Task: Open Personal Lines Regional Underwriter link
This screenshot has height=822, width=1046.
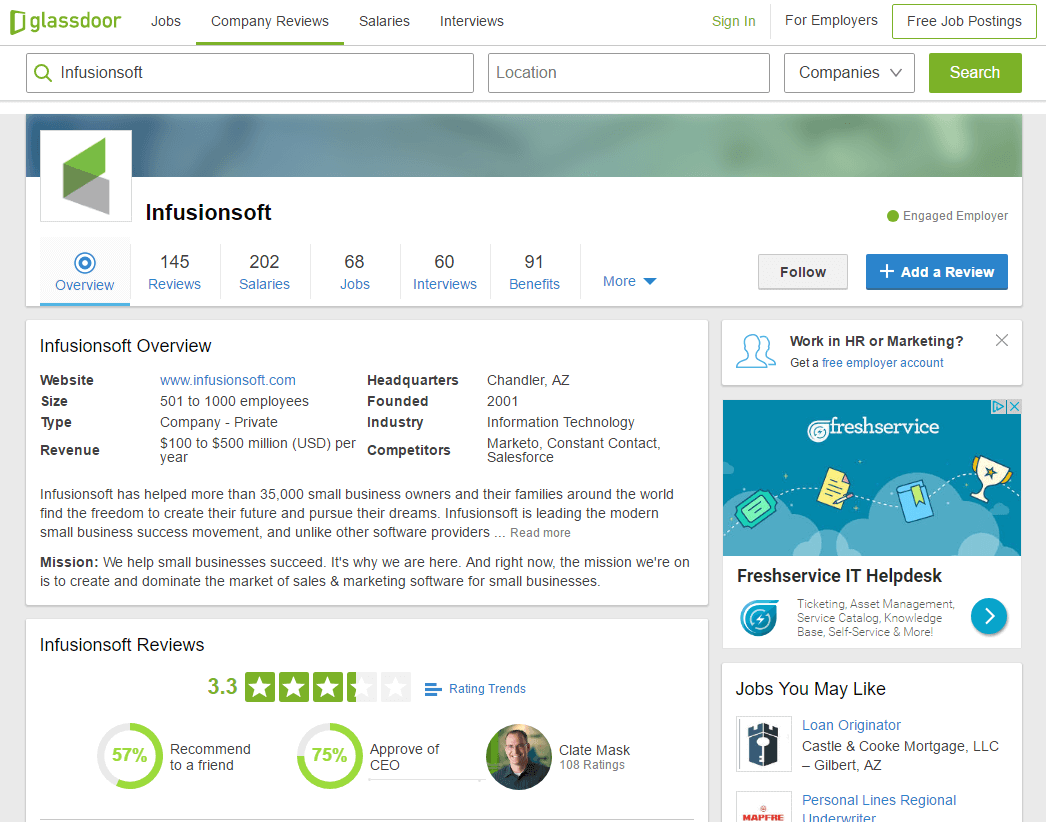Action: click(x=879, y=808)
